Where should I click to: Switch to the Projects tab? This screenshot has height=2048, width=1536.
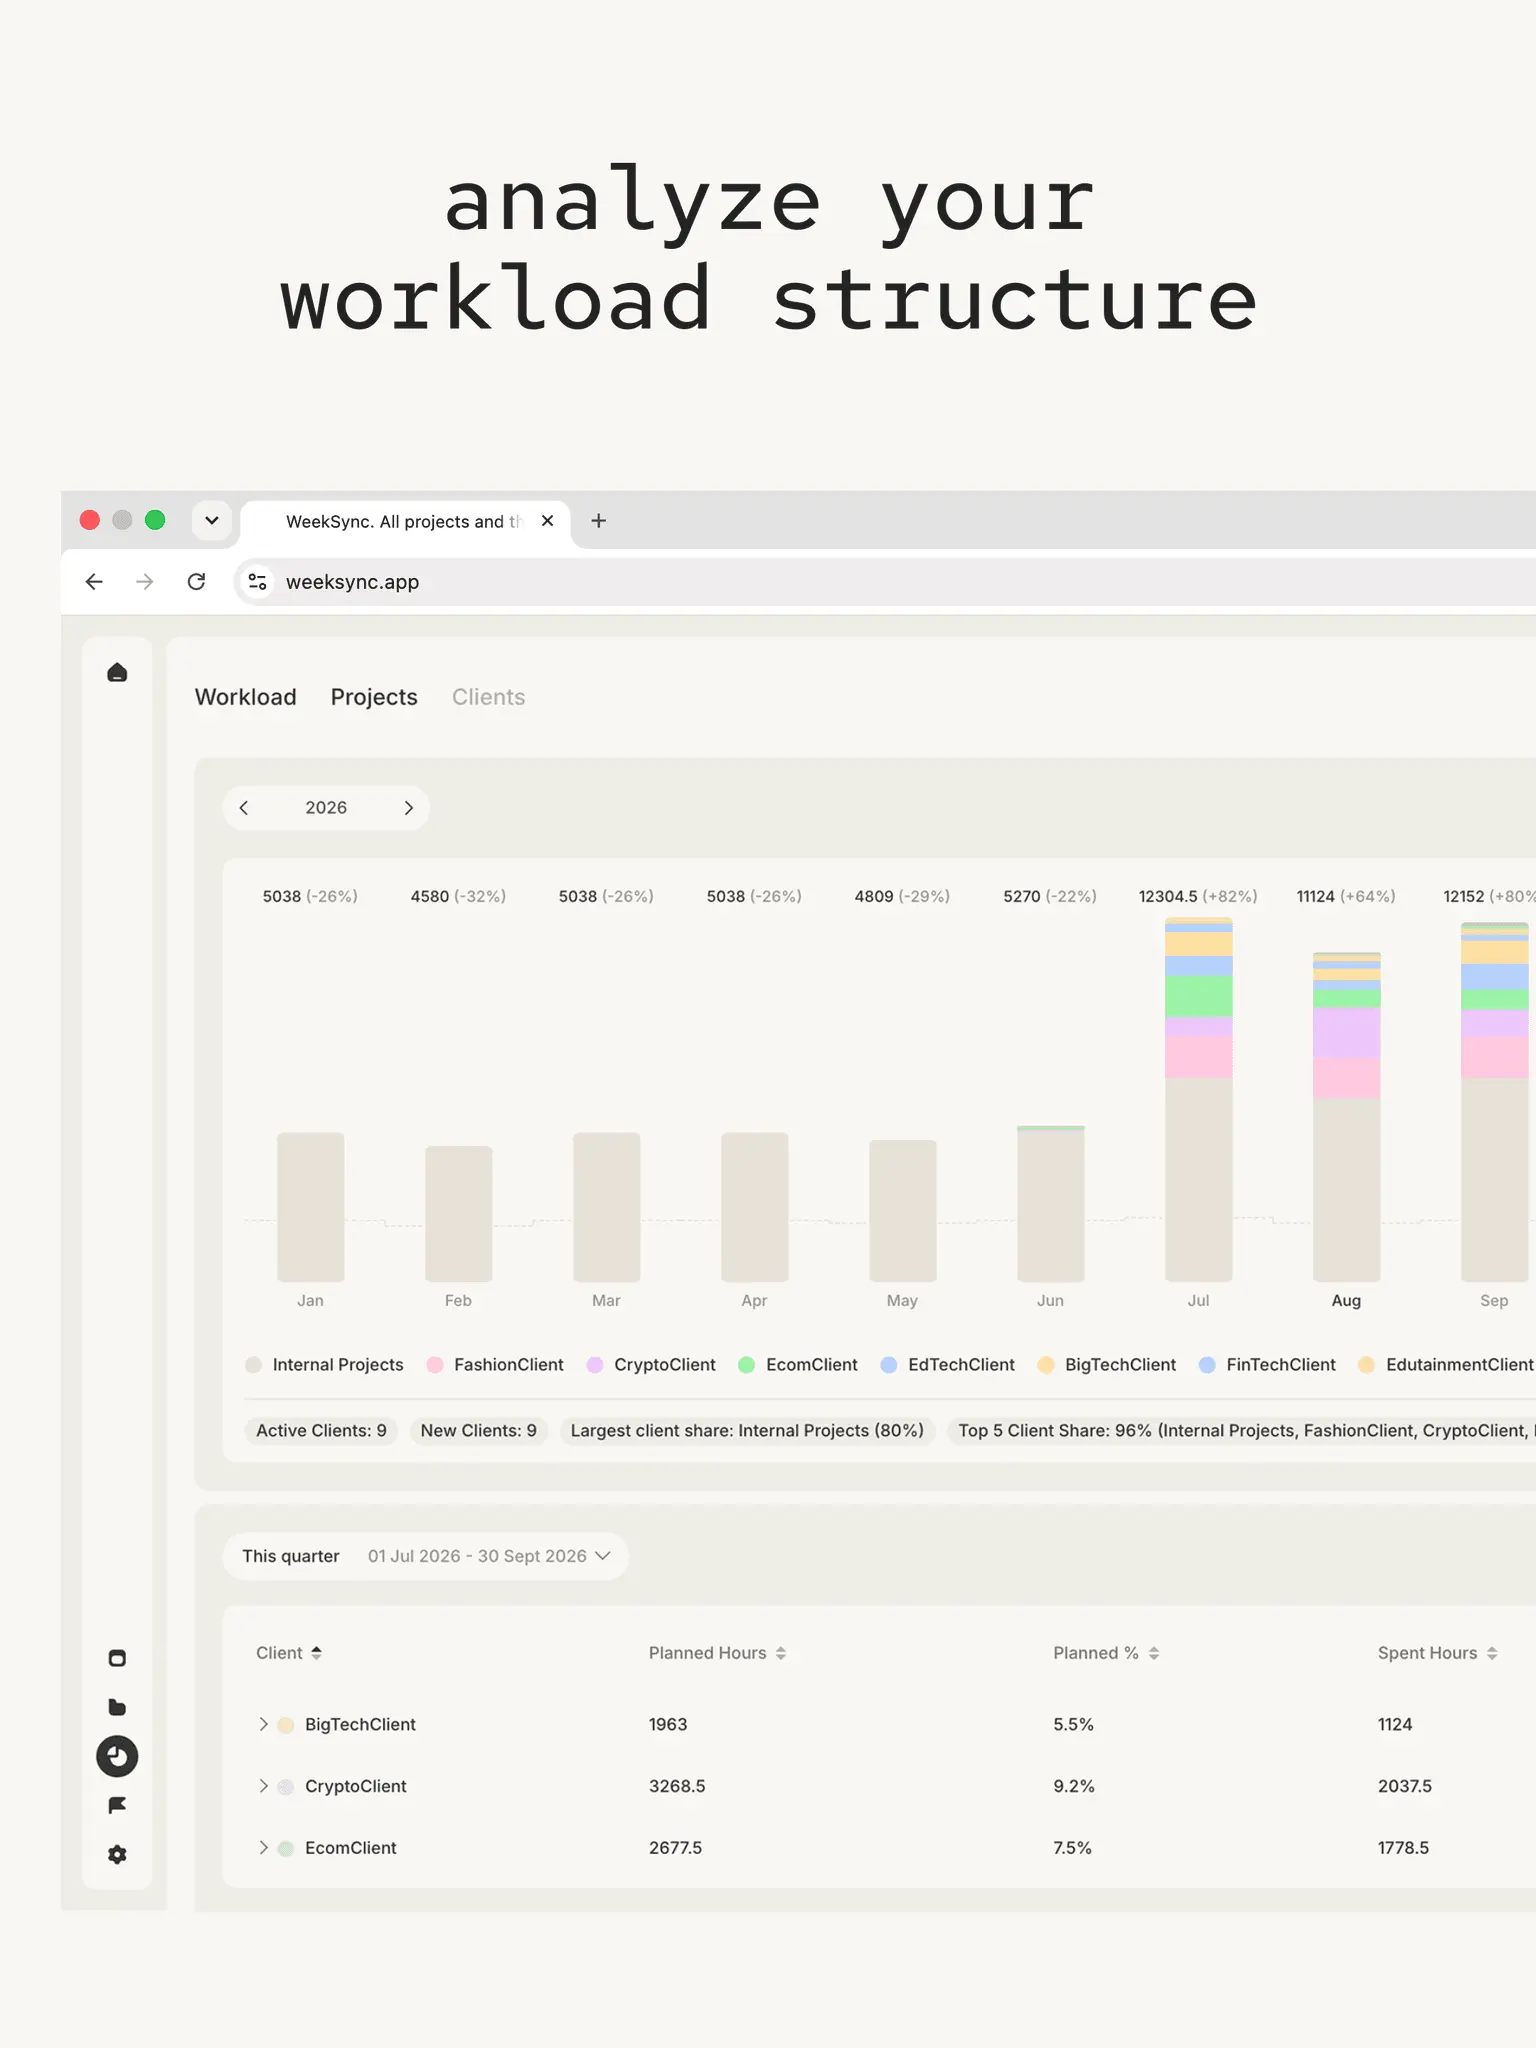pos(374,697)
